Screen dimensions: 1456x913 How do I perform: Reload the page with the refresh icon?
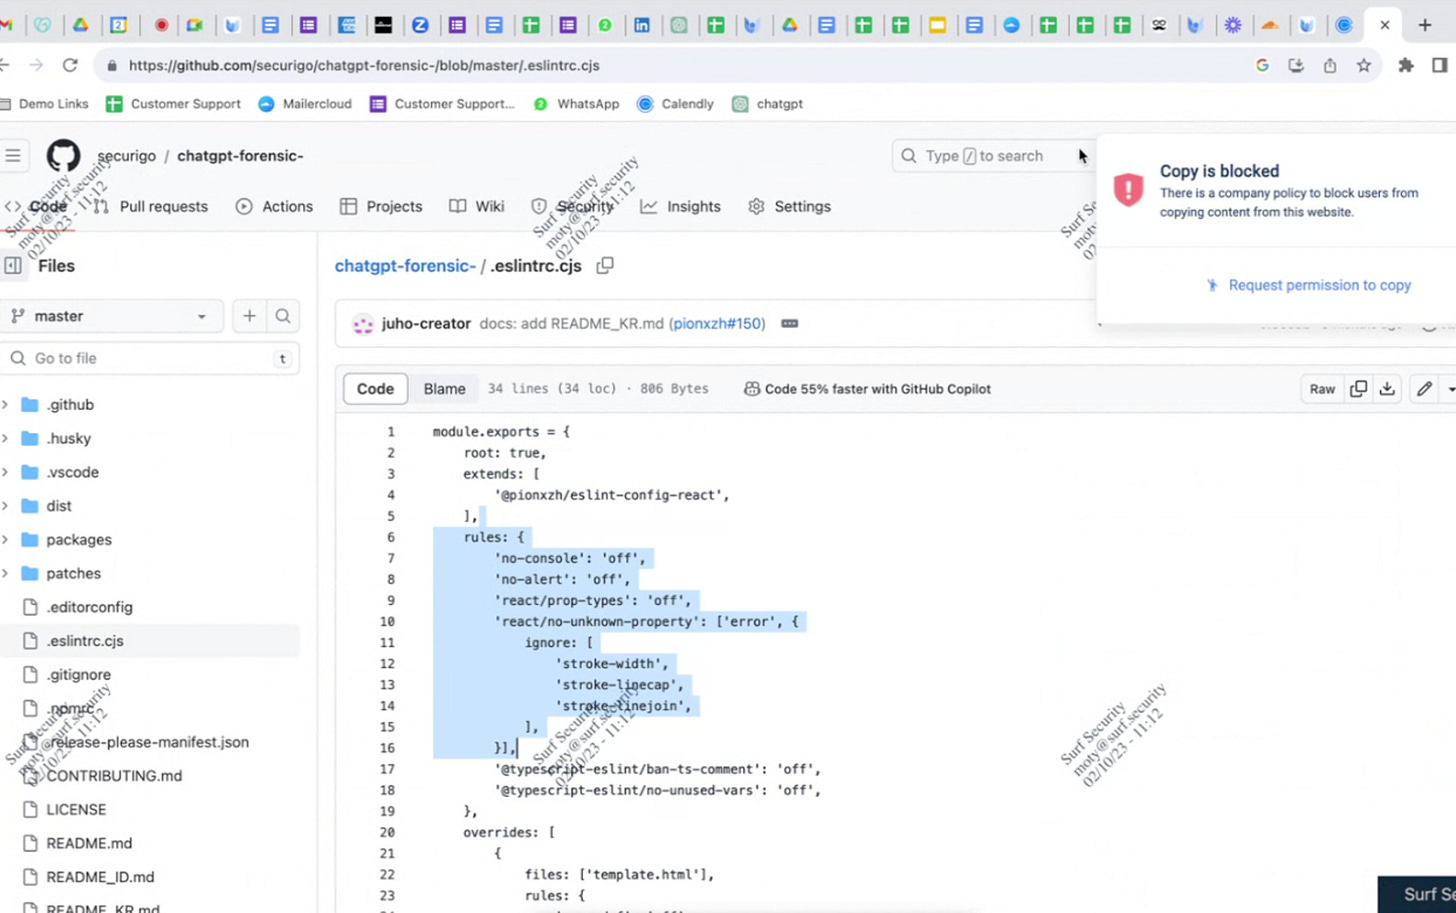click(x=70, y=65)
